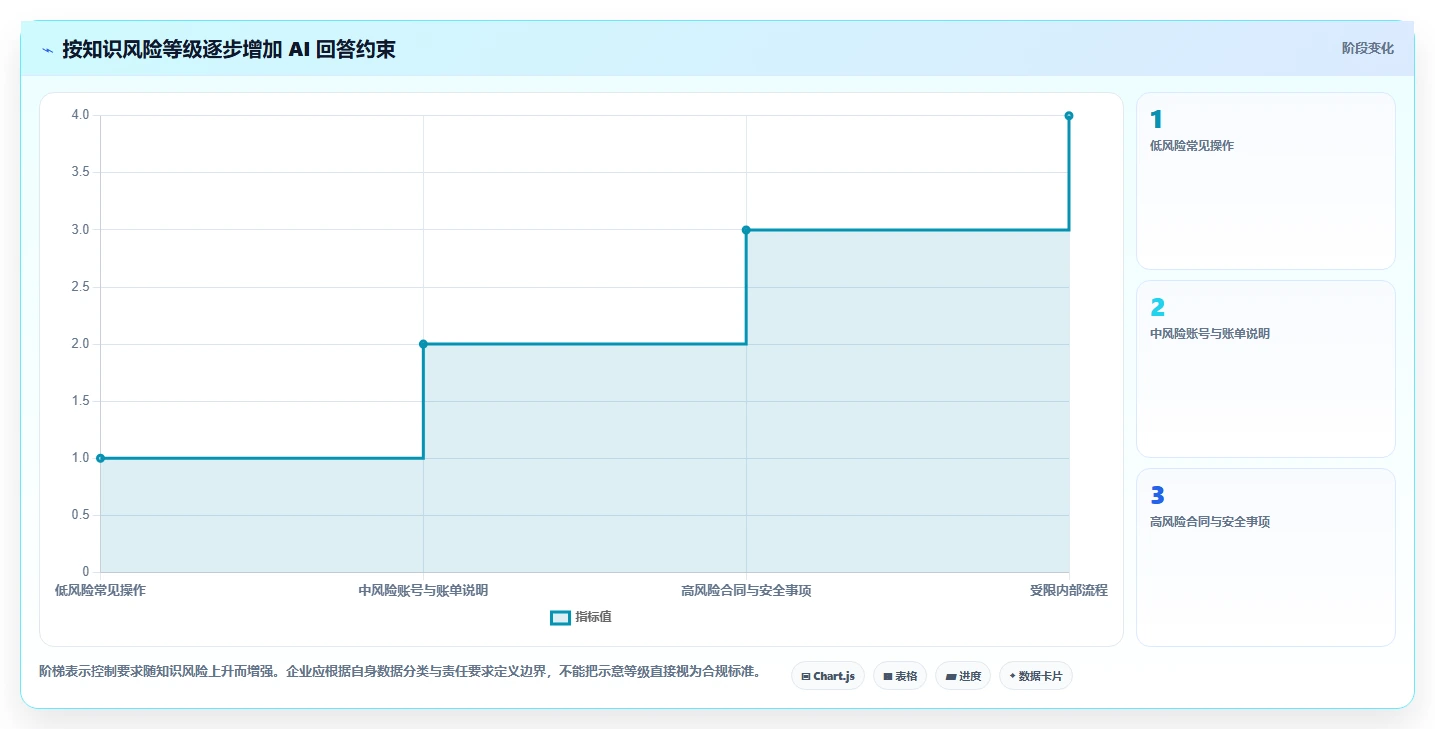Viewport: 1435px width, 729px height.
Task: Open the card numbered 3 高风险合同与安全事项
Action: (1265, 557)
